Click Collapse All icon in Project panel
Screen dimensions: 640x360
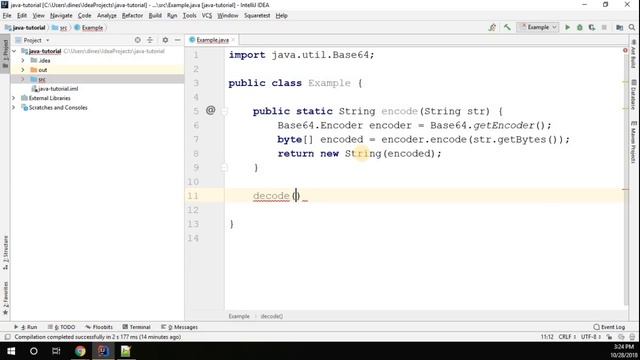(150, 40)
